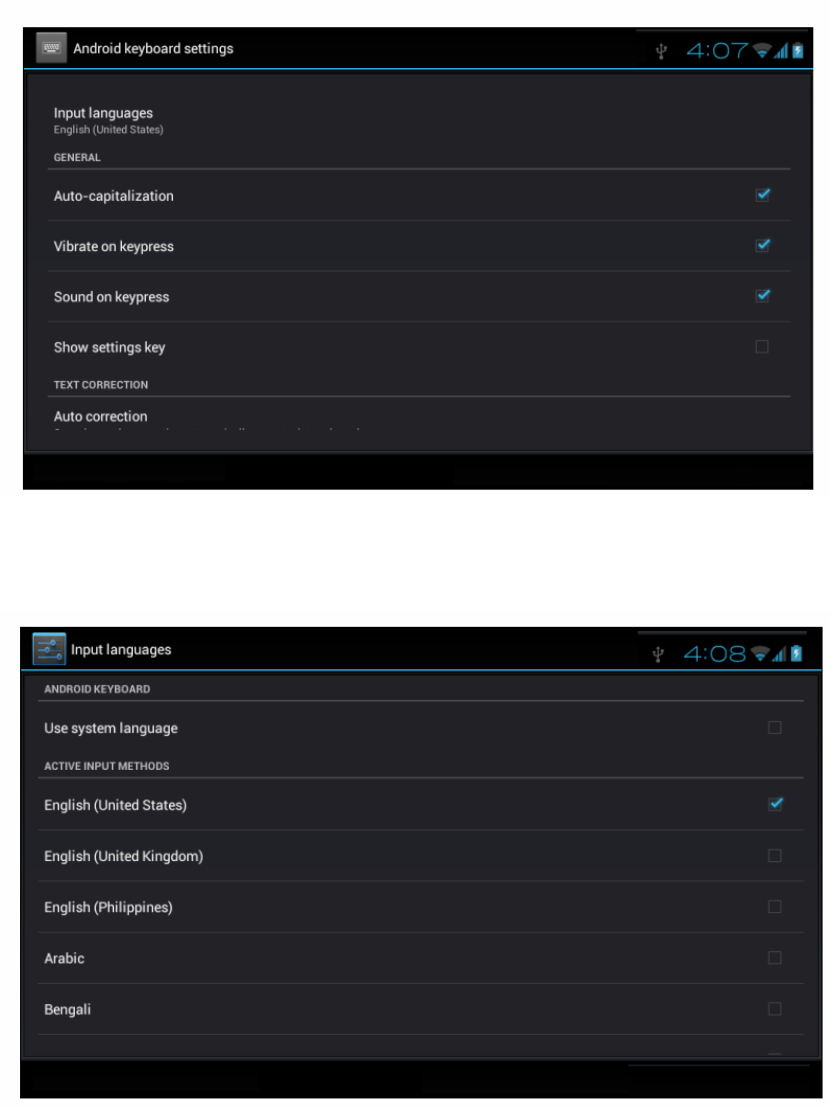830x1108 pixels.
Task: Enable Use system language checkbox
Action: (774, 727)
